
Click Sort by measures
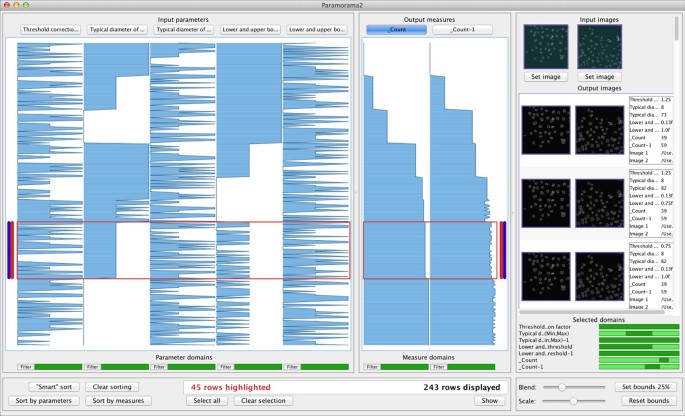tap(118, 401)
